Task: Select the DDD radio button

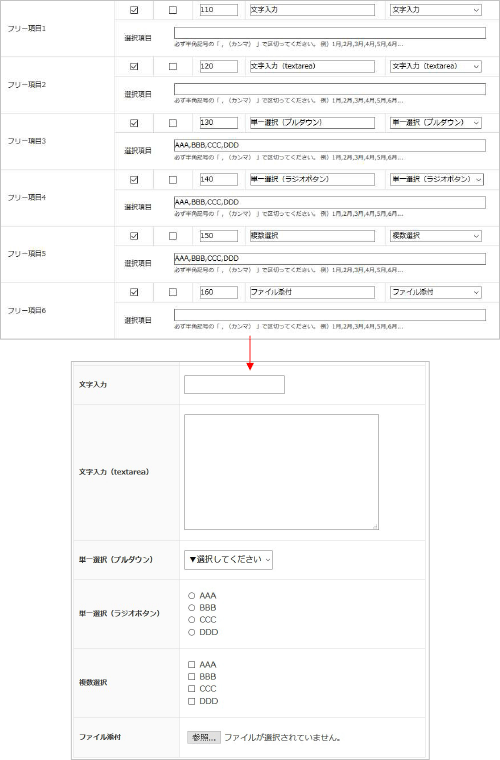Action: point(191,633)
